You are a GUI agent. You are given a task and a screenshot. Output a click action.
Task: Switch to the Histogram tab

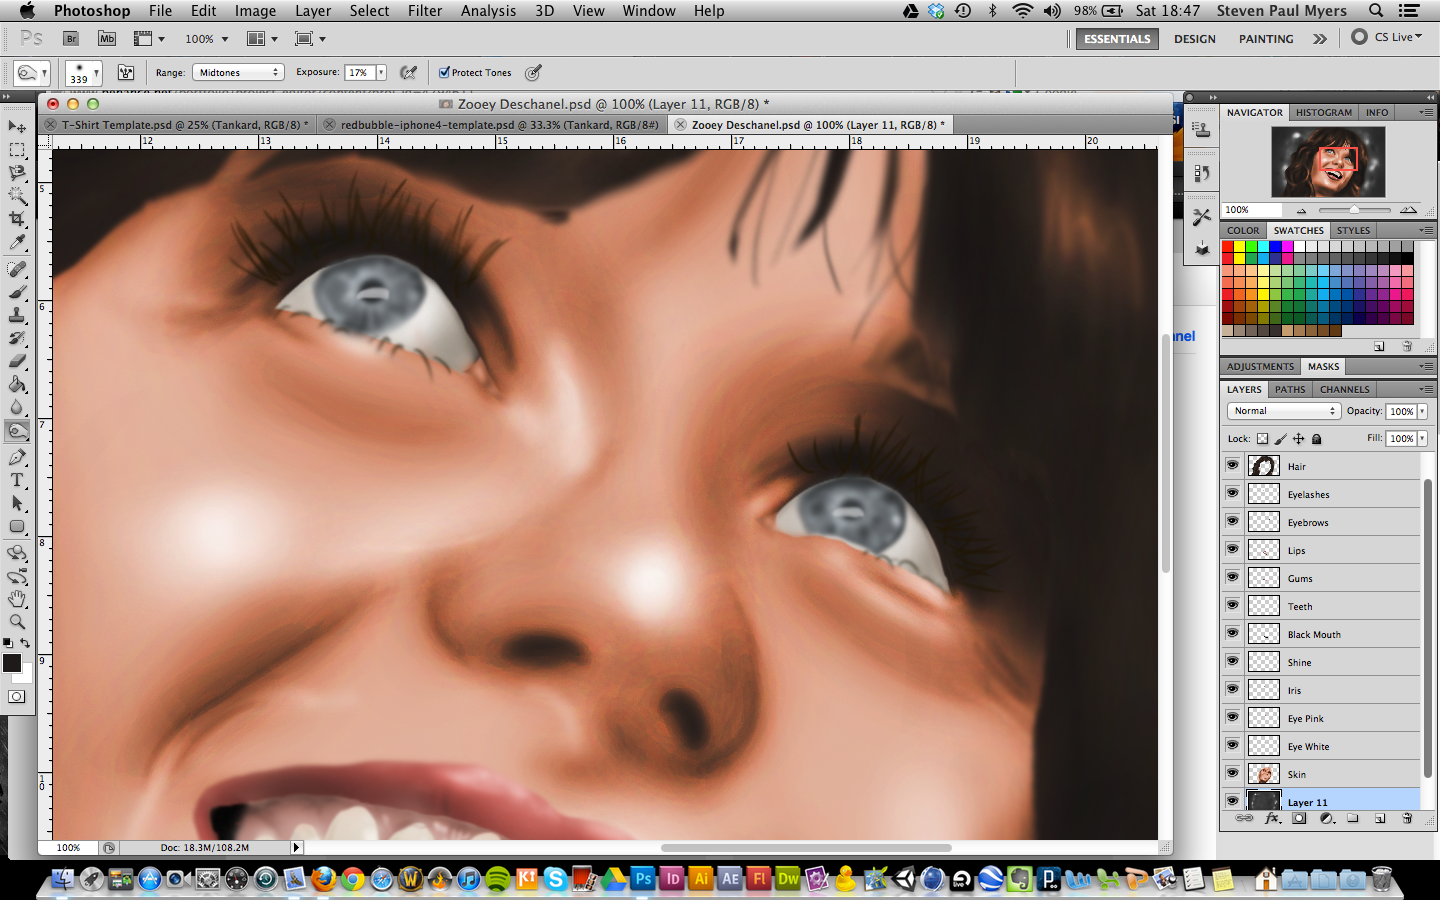1323,113
